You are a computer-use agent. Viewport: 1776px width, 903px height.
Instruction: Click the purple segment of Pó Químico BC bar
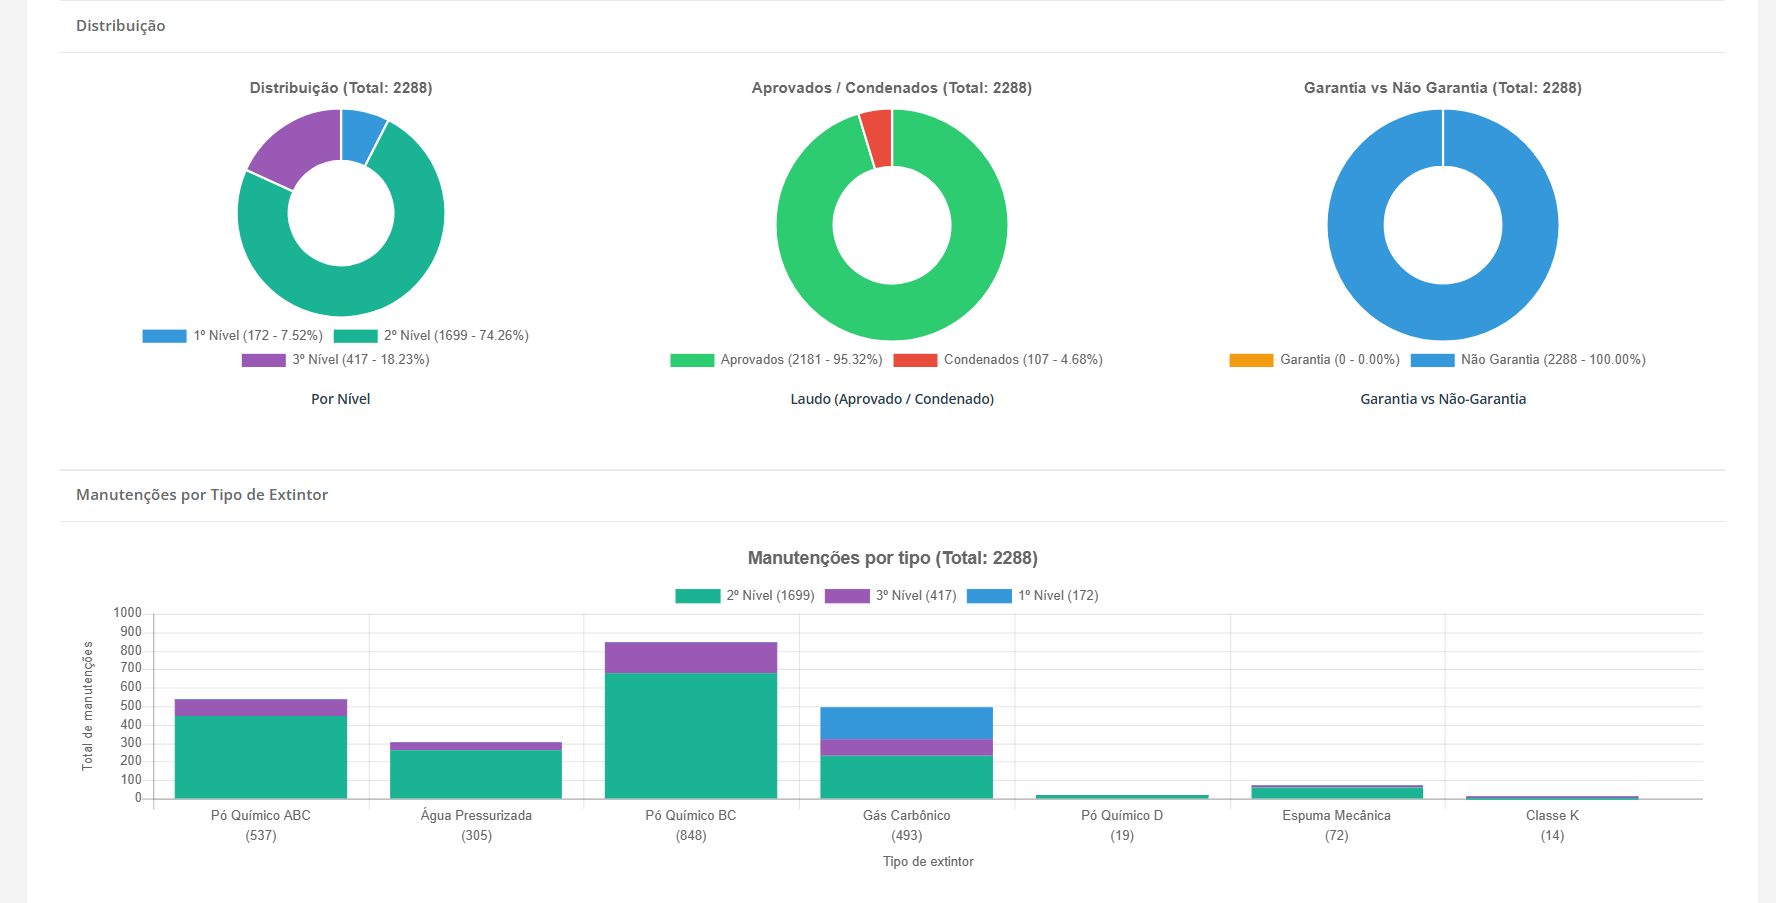point(691,658)
